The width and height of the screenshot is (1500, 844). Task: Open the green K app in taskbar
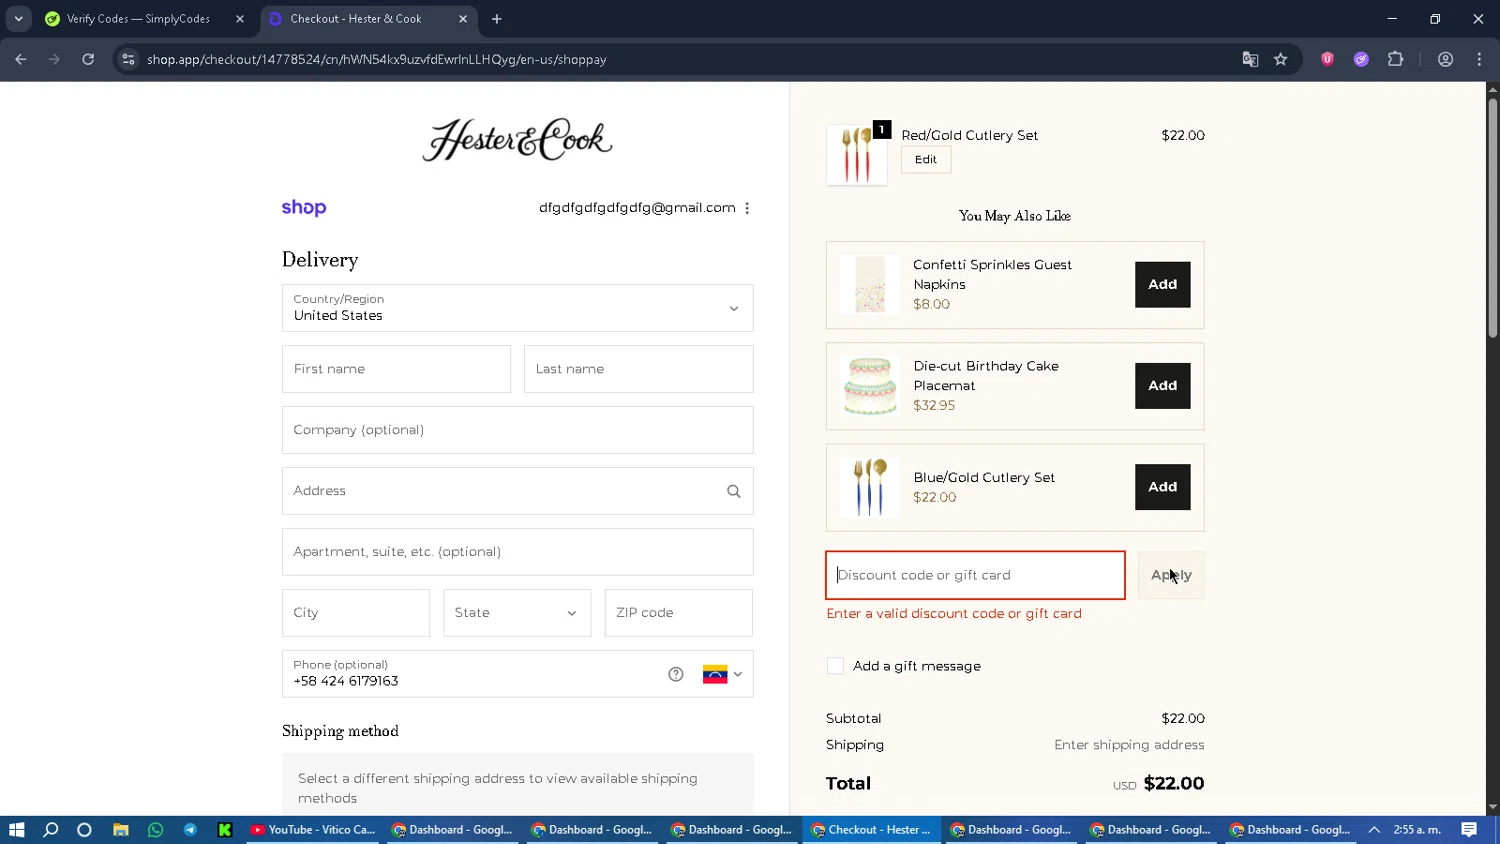coord(225,830)
